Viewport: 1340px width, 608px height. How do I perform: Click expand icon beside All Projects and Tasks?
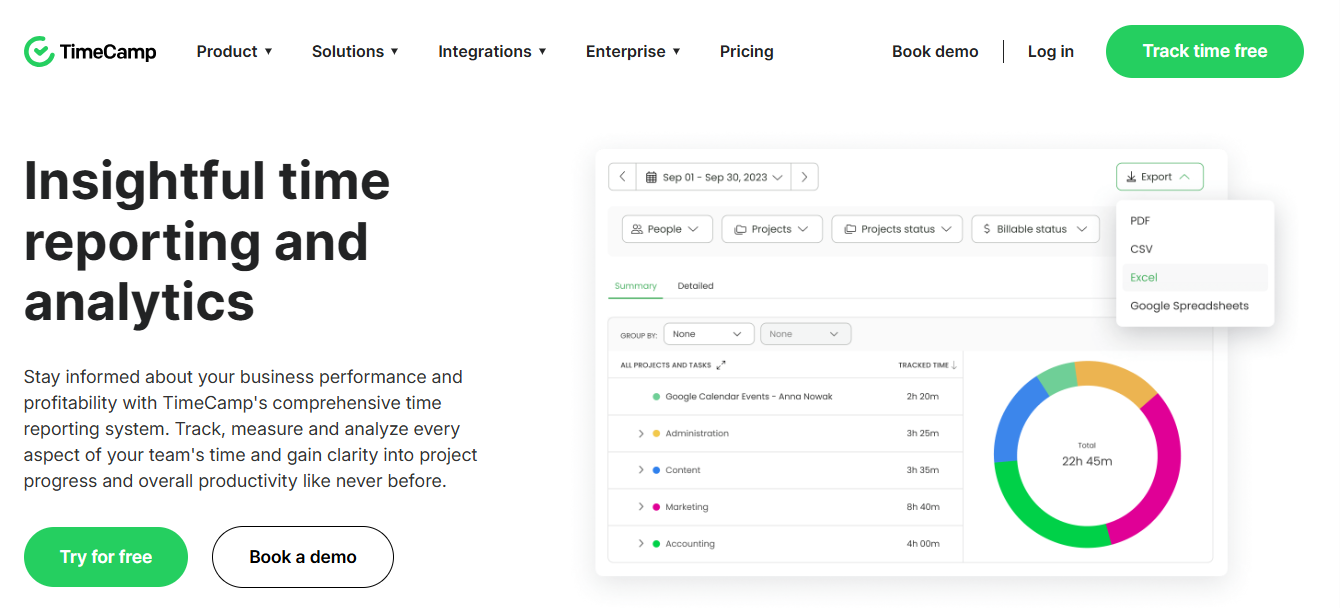(x=721, y=365)
